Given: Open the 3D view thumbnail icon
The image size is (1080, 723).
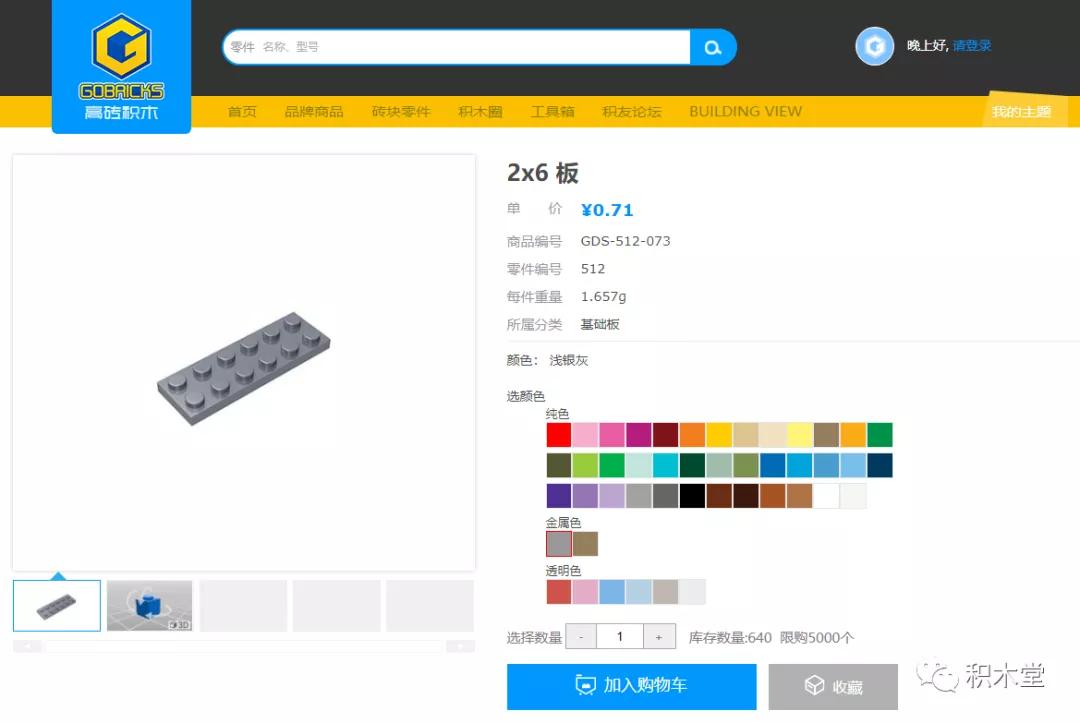Looking at the screenshot, I should 150,604.
